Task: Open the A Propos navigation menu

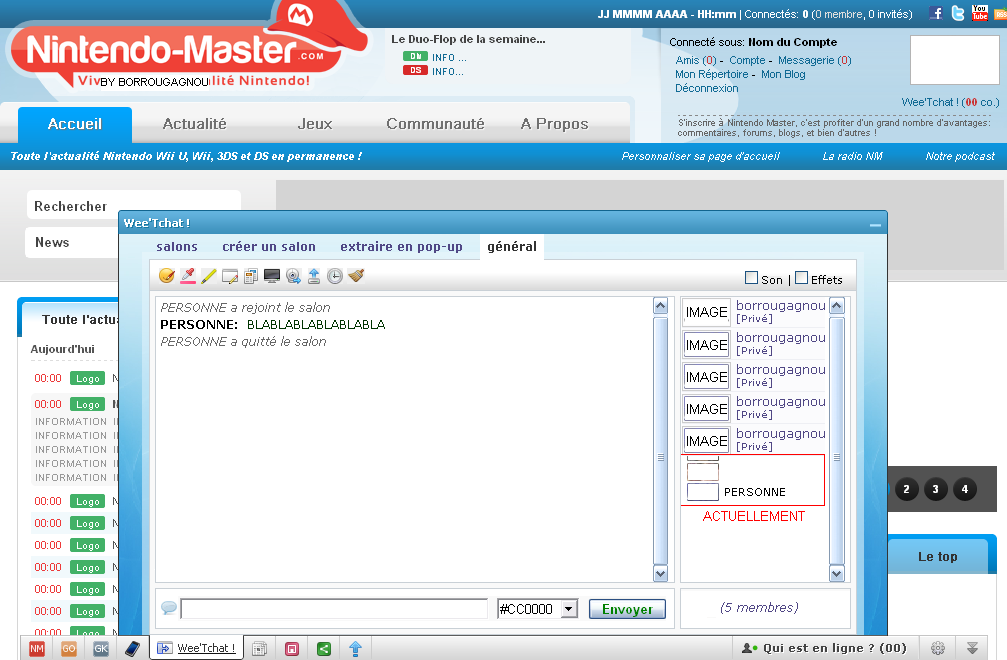Action: coord(554,124)
